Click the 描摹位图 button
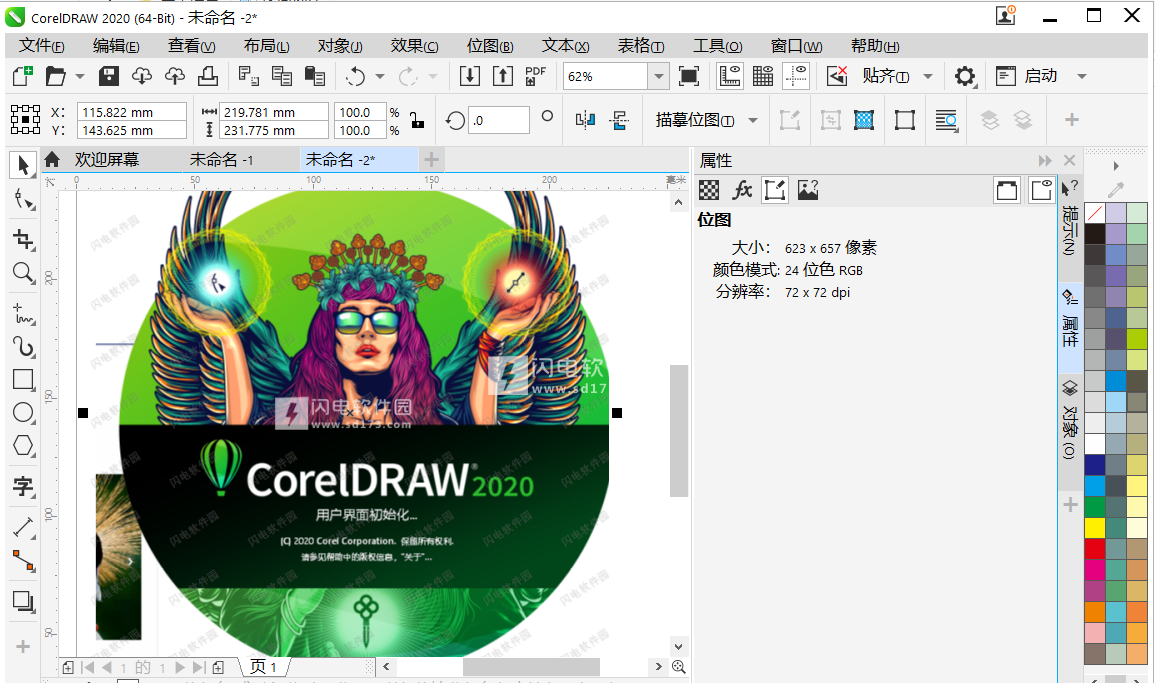 click(695, 120)
